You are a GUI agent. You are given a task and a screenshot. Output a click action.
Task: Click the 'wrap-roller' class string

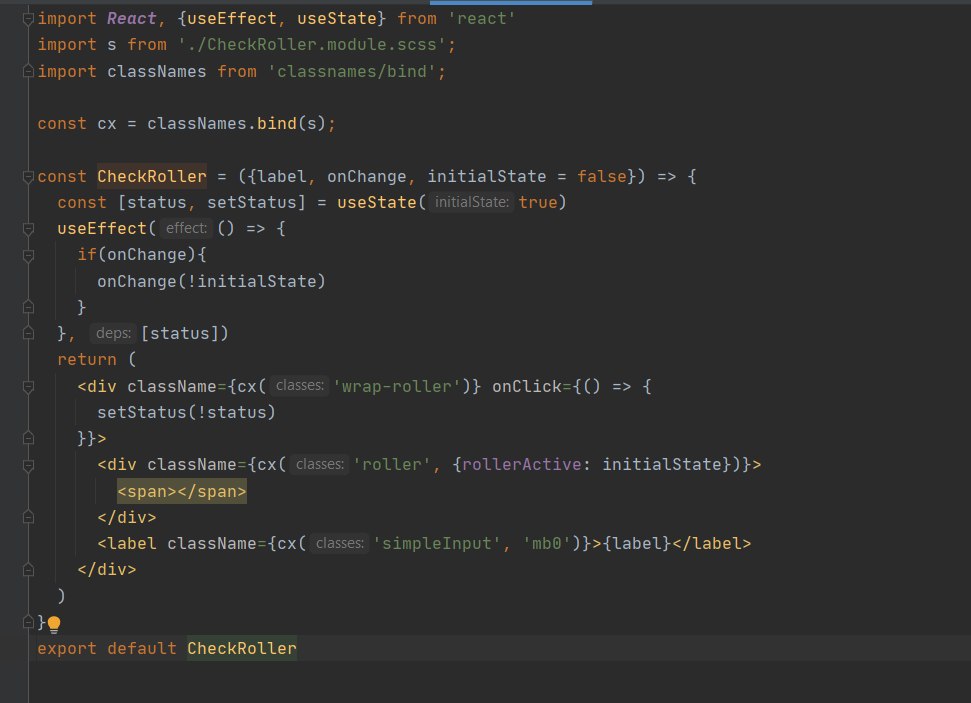397,386
